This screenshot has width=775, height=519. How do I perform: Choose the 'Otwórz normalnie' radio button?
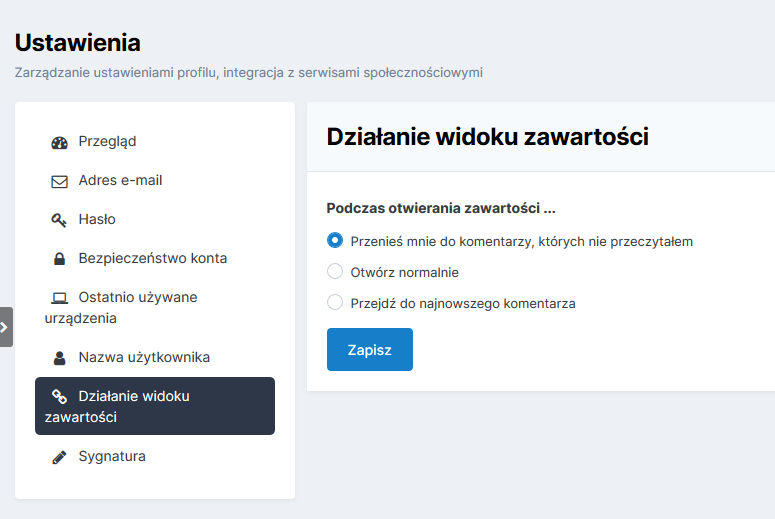[335, 272]
